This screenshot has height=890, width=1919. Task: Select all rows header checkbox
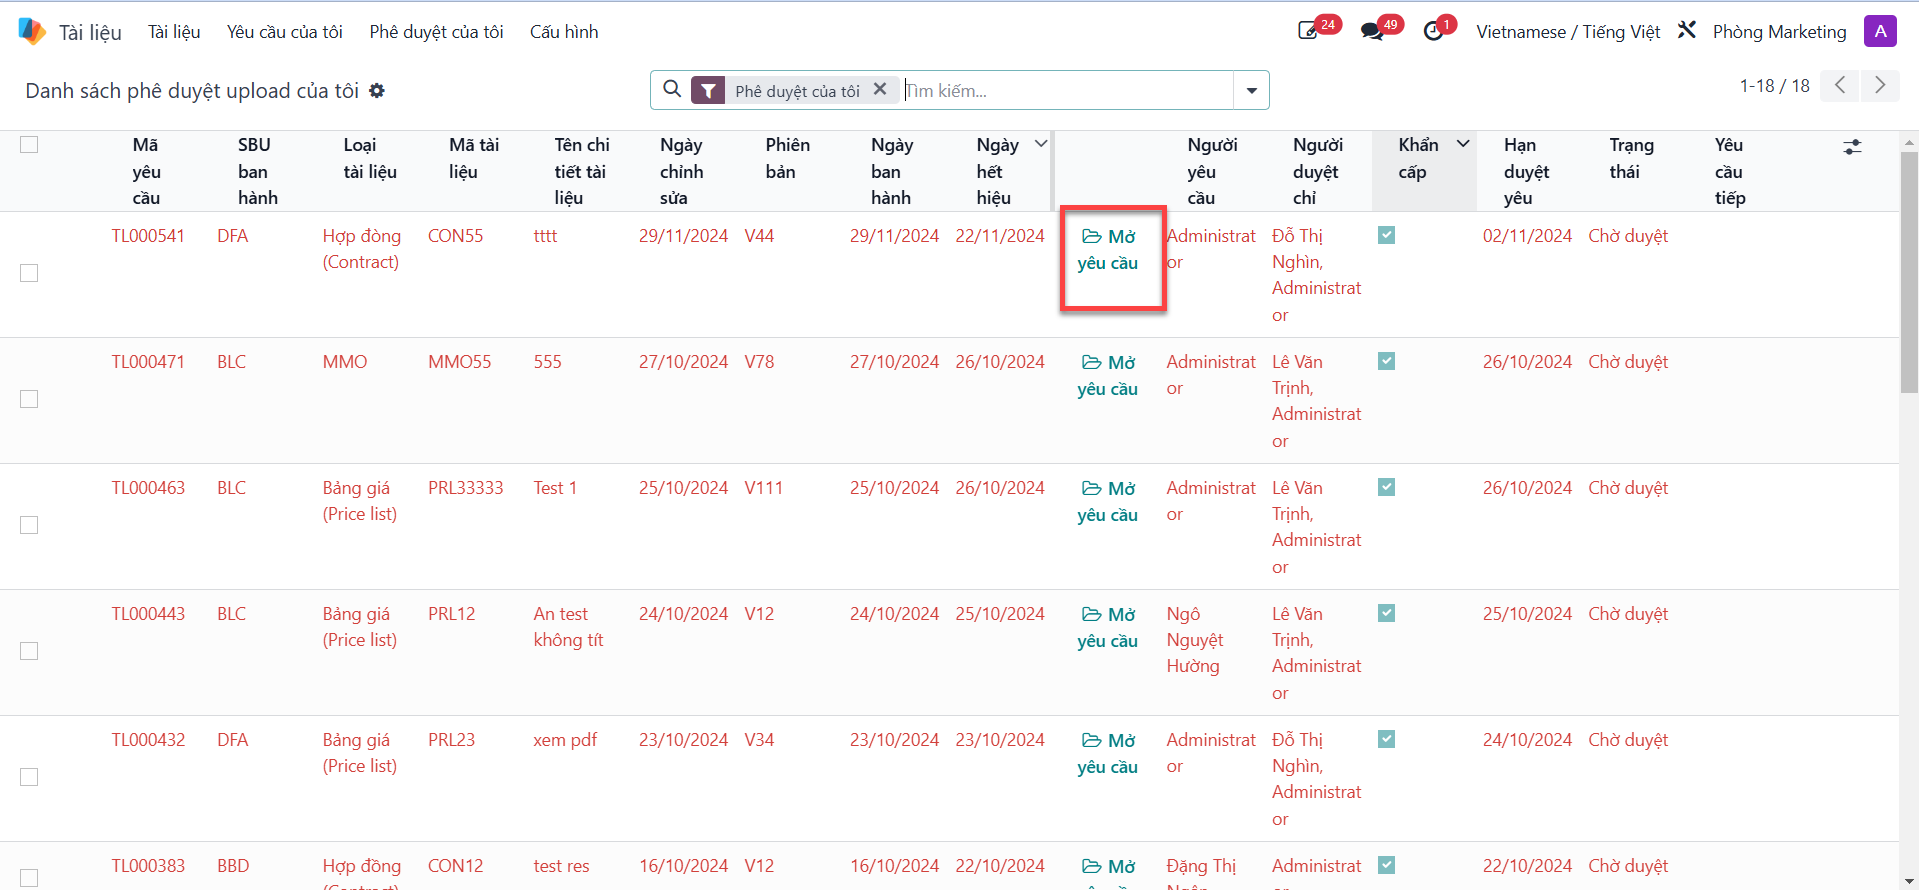[29, 144]
